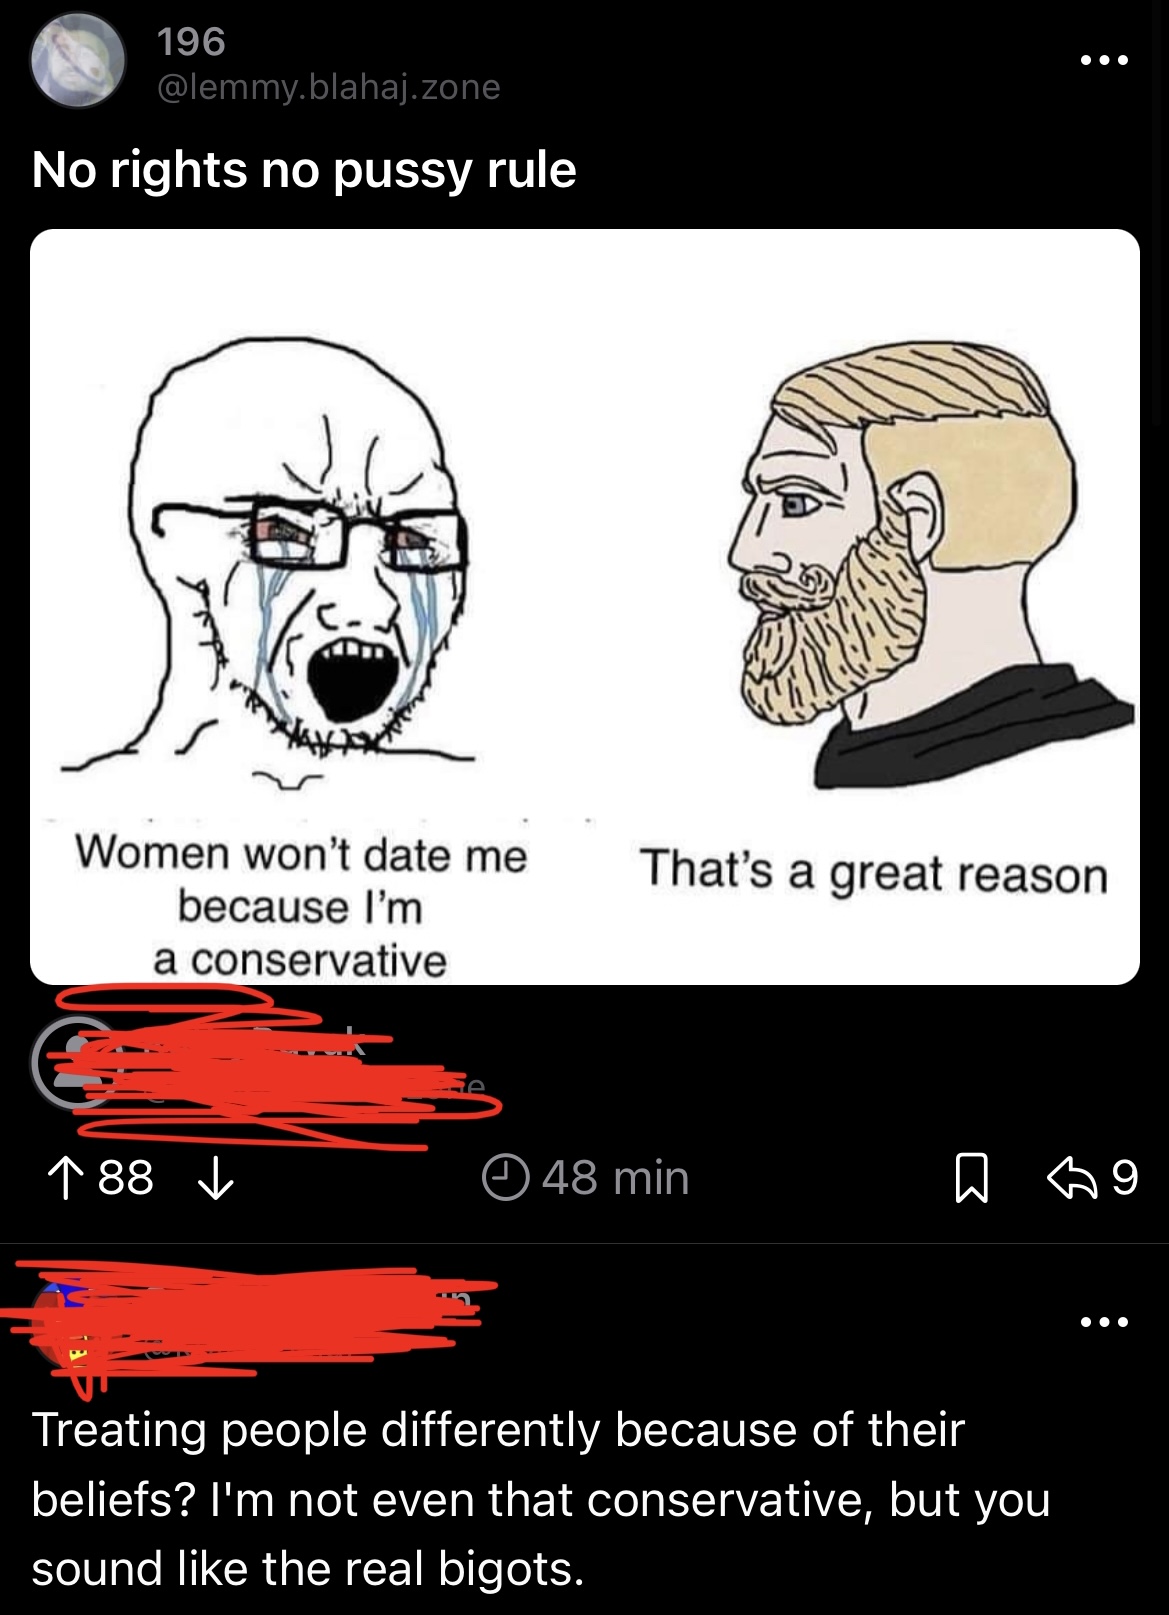Visit the @lemmy.blahaj.zone instance link
Screen dimensions: 1169x1615
pos(328,87)
